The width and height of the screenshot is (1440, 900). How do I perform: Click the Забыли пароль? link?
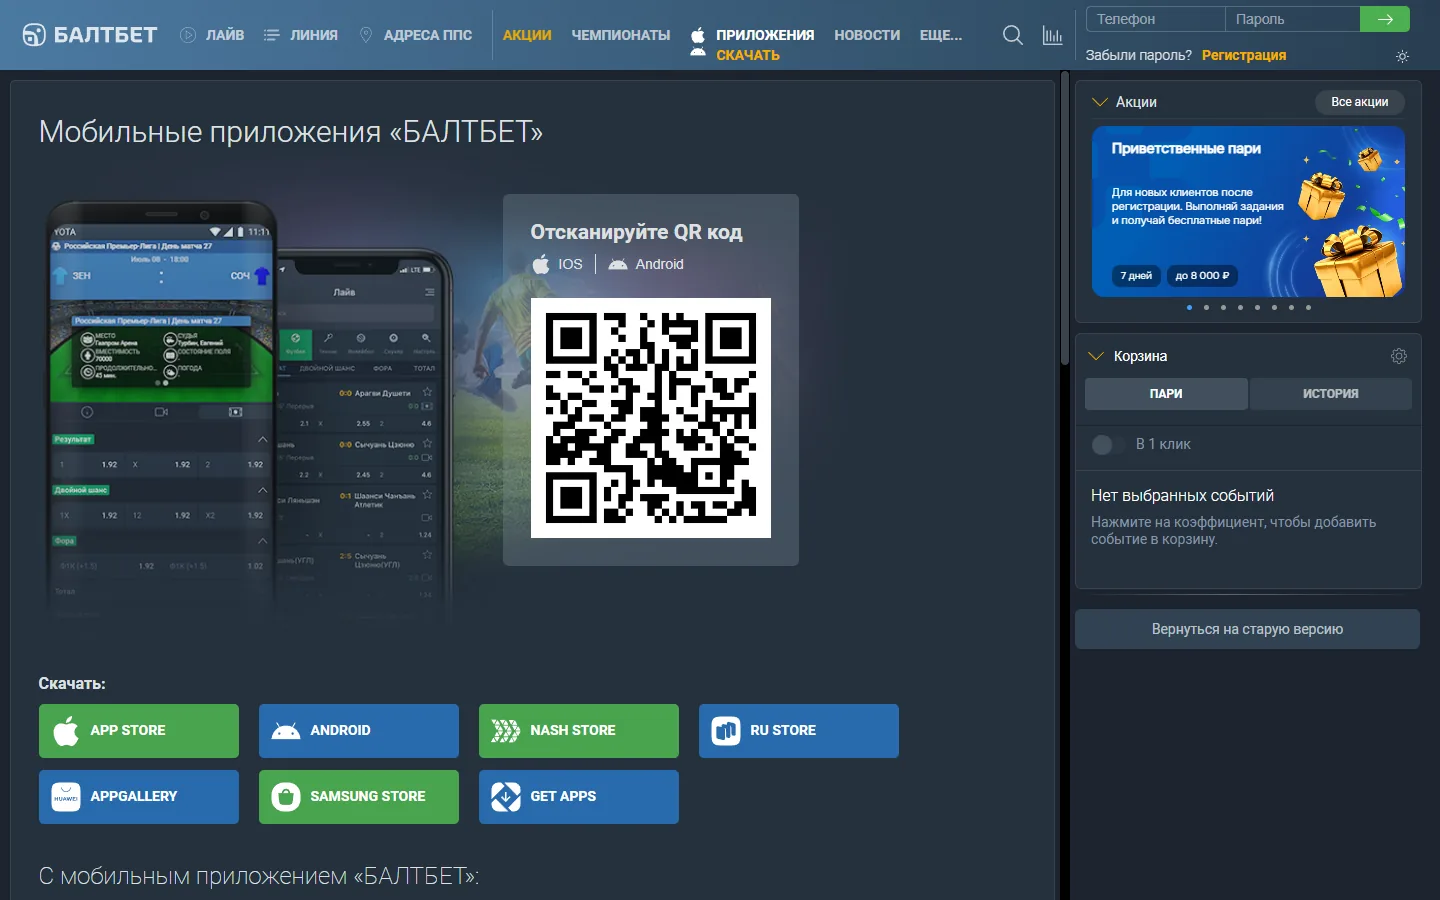pyautogui.click(x=1139, y=56)
